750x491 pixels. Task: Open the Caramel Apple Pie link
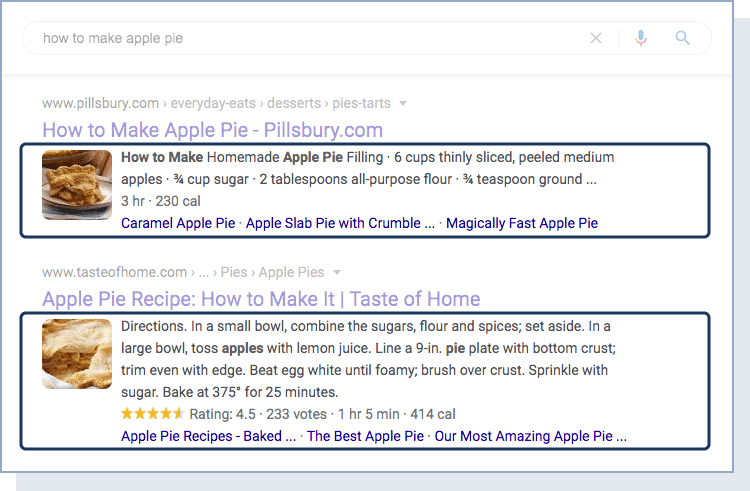click(x=178, y=223)
